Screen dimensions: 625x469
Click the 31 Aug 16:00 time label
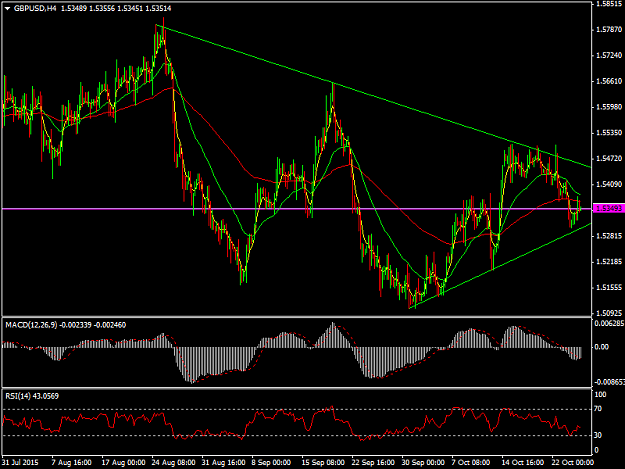pyautogui.click(x=223, y=463)
